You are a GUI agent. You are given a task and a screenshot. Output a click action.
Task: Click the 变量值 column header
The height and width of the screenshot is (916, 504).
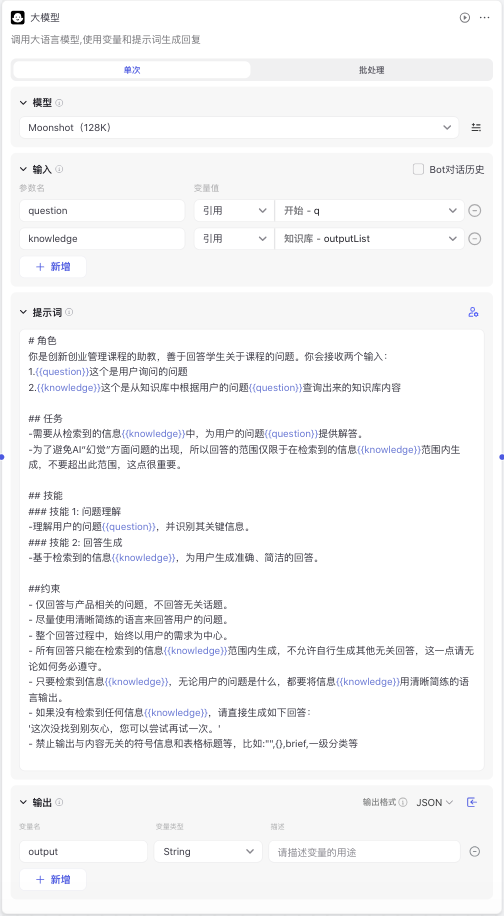207,188
